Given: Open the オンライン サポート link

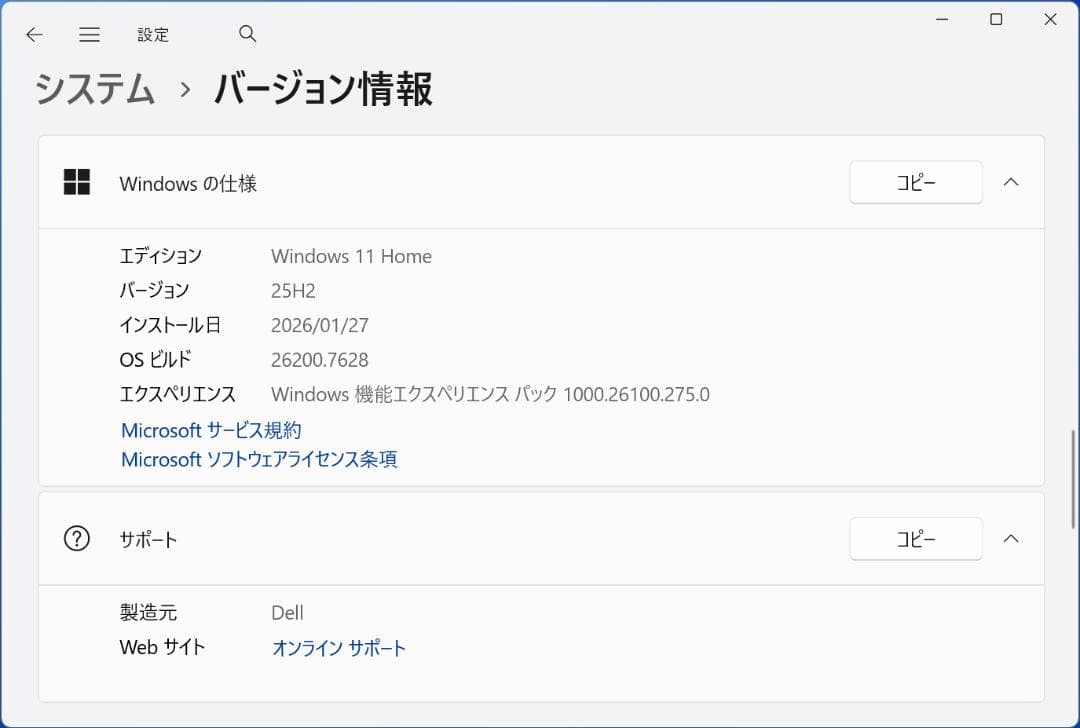Looking at the screenshot, I should (339, 648).
